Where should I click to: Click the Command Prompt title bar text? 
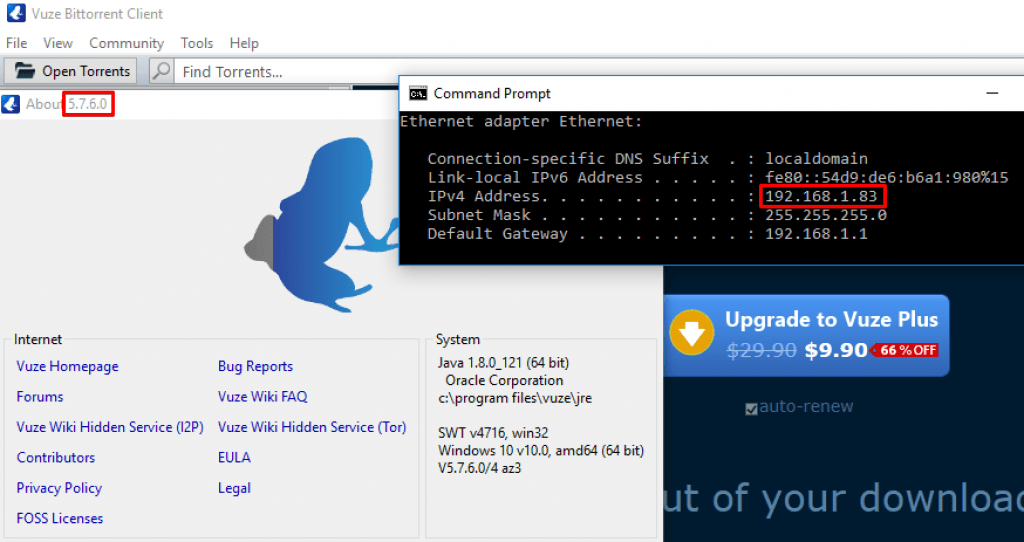[492, 93]
